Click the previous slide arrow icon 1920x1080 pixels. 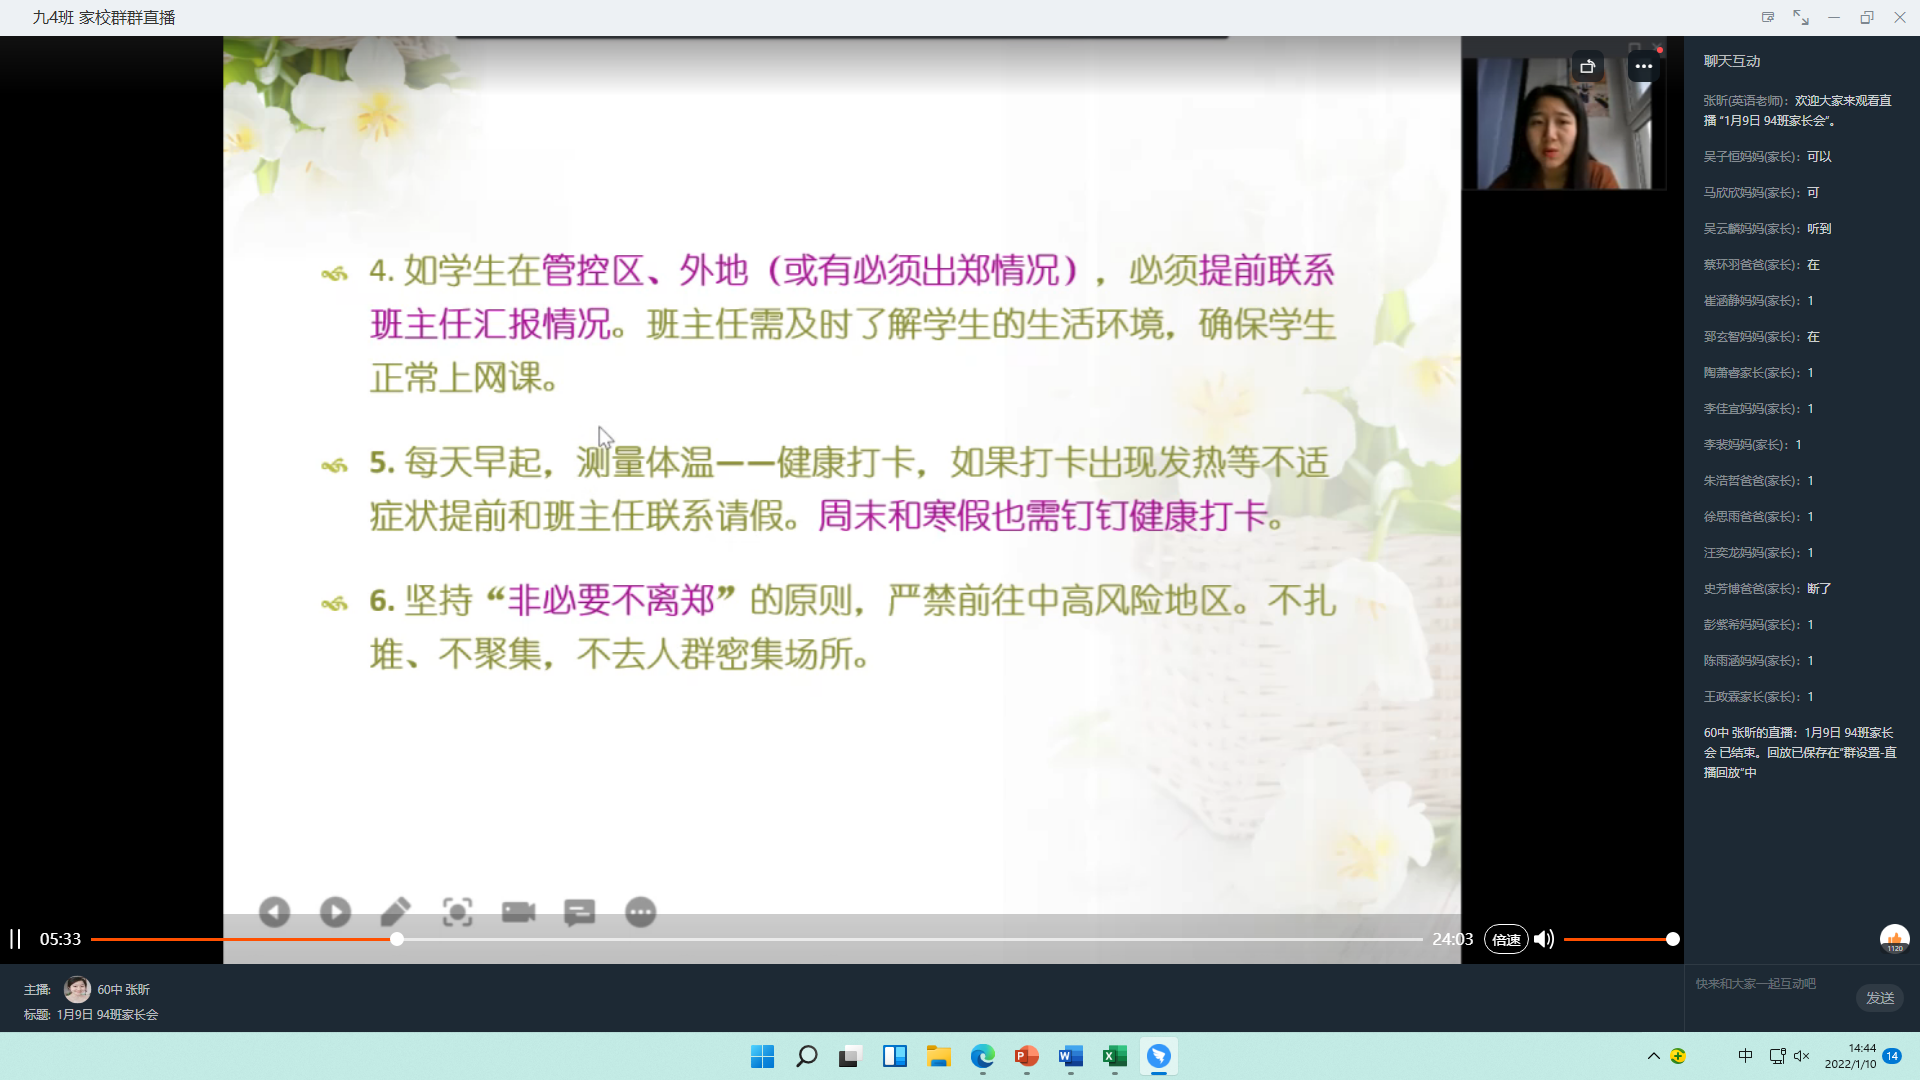pos(274,912)
